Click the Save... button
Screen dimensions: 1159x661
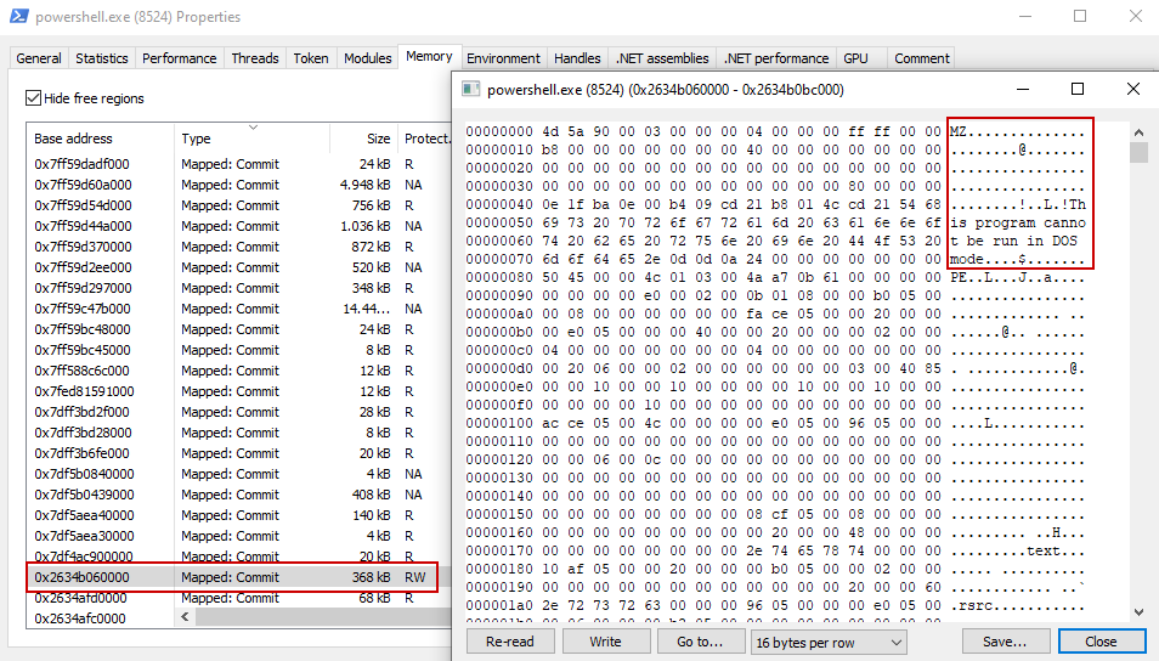(x=1005, y=642)
